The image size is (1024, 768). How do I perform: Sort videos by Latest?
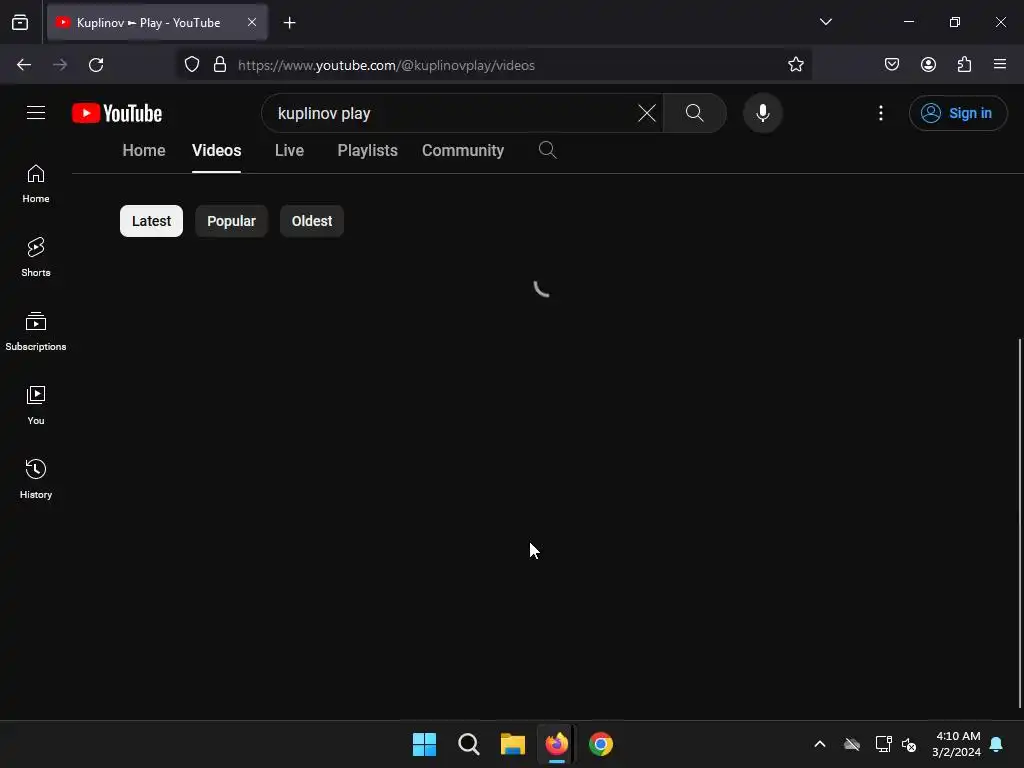pos(152,221)
